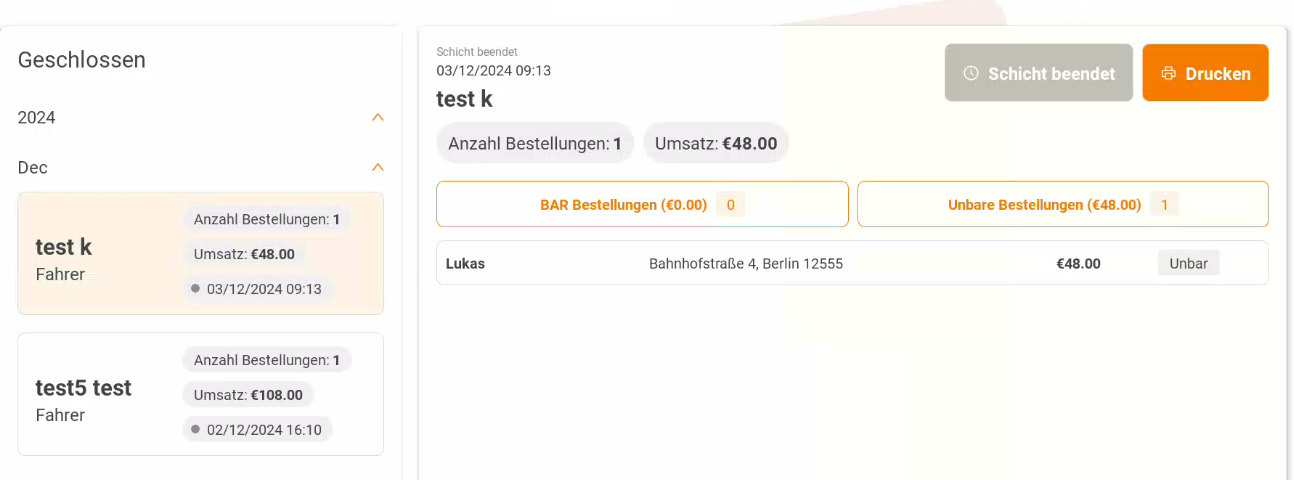Click the Unbar payment badge

(x=1189, y=263)
